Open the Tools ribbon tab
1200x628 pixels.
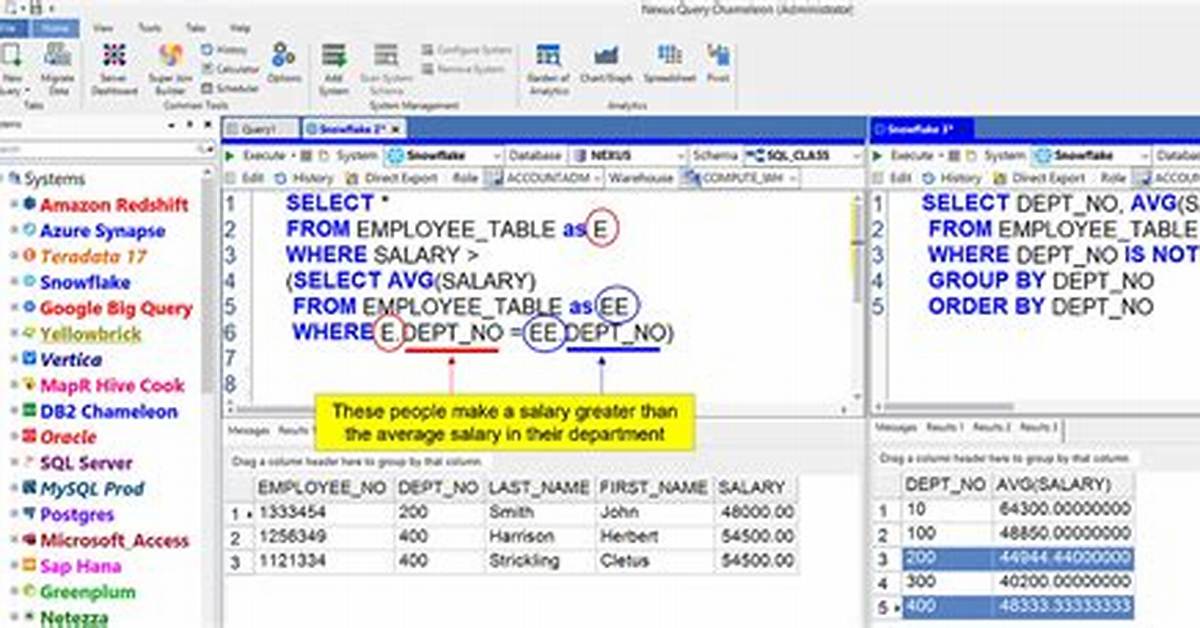point(150,28)
